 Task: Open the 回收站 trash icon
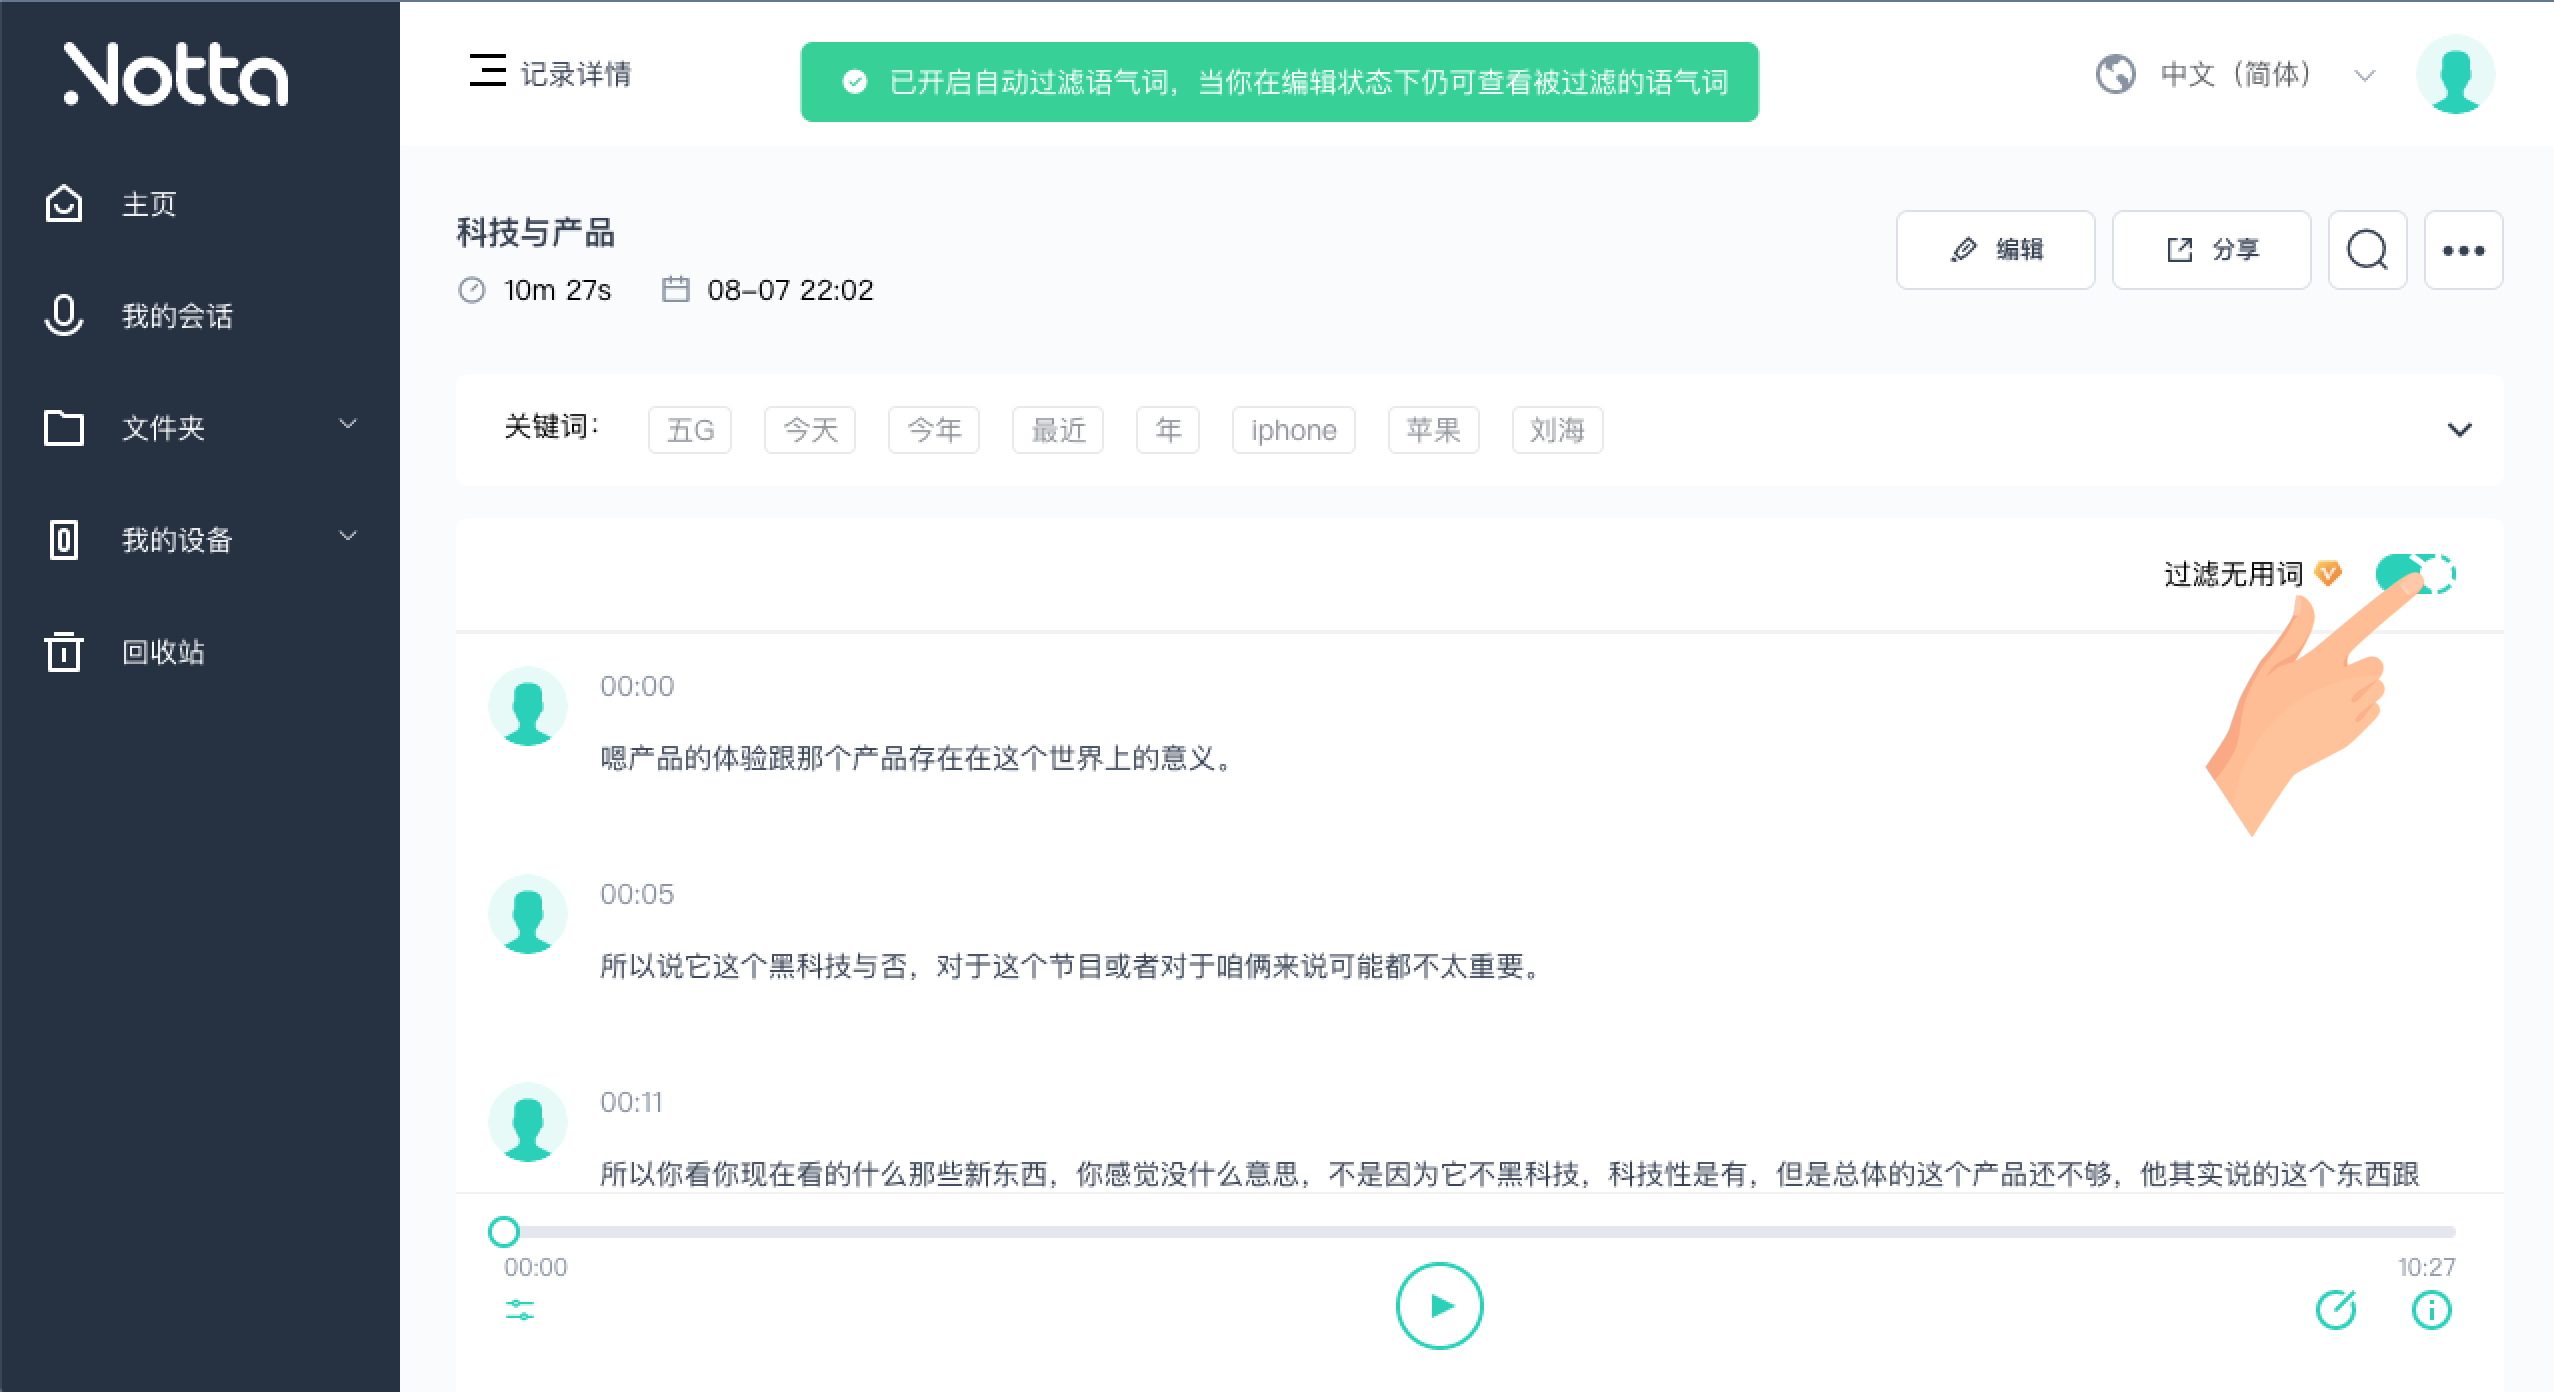(x=63, y=652)
